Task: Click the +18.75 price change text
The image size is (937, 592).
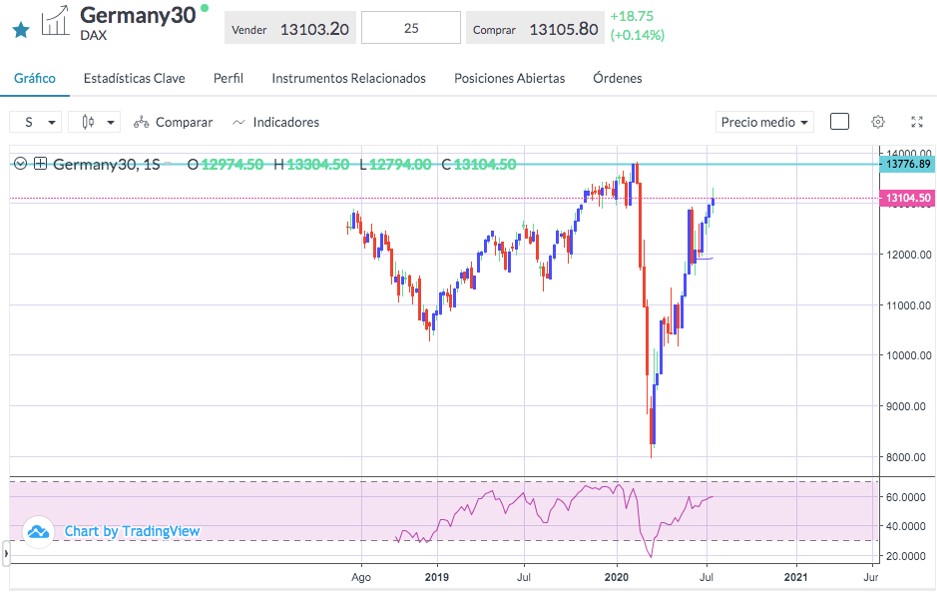Action: [632, 17]
